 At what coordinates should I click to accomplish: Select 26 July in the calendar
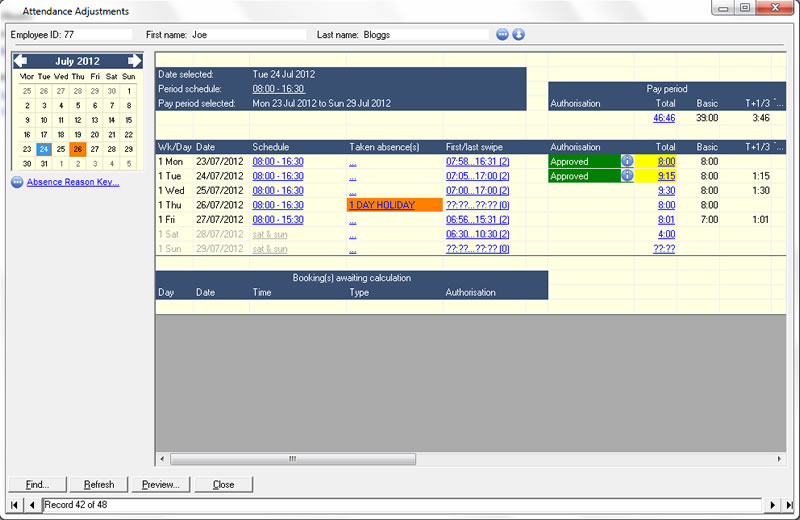pos(77,149)
